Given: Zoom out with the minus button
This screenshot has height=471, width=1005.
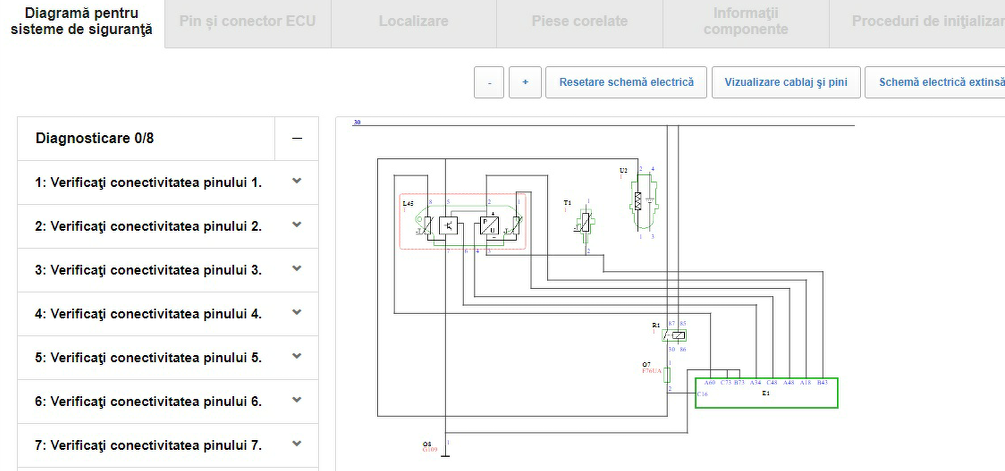Looking at the screenshot, I should coord(488,82).
